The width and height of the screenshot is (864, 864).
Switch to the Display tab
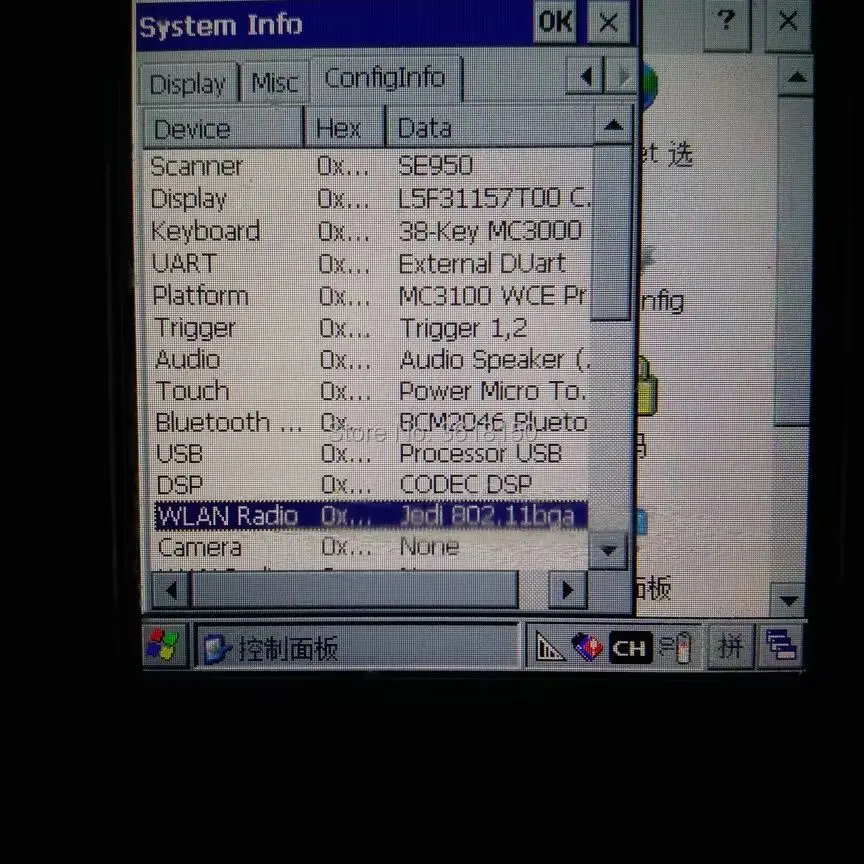tap(188, 84)
